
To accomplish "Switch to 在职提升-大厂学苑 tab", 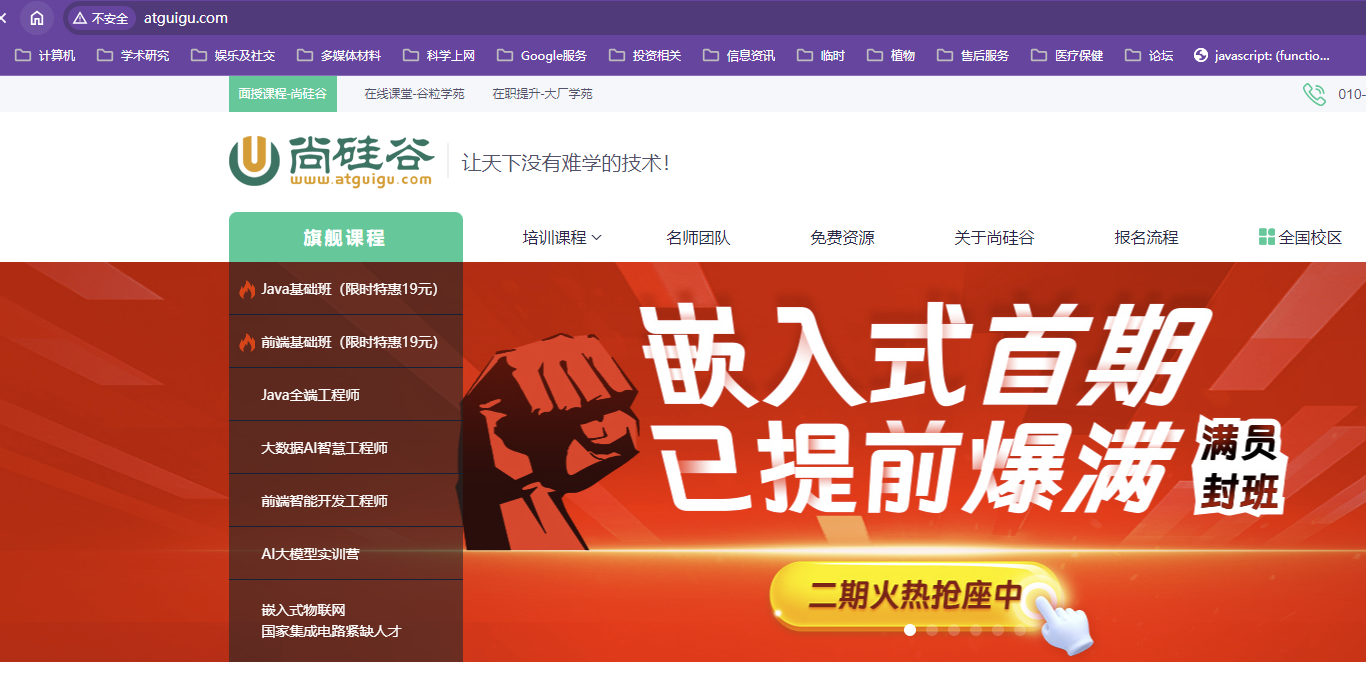I will tap(542, 93).
